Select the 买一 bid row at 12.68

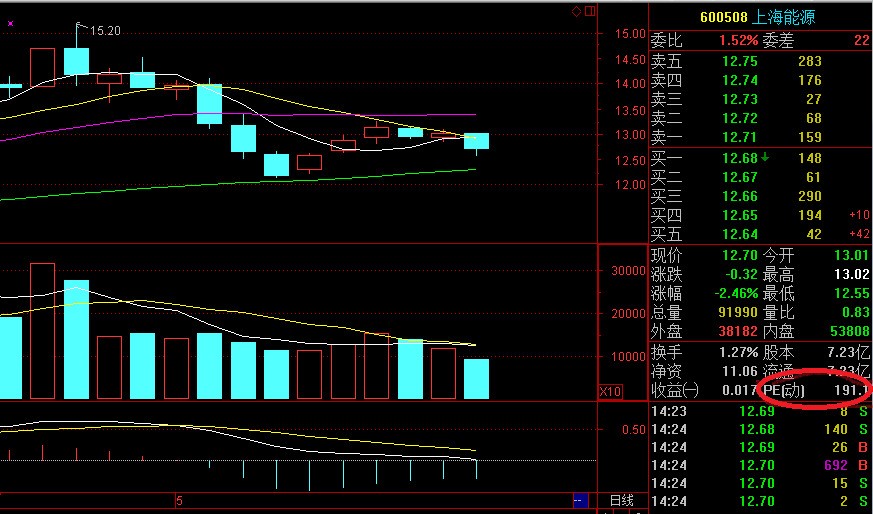(760, 158)
